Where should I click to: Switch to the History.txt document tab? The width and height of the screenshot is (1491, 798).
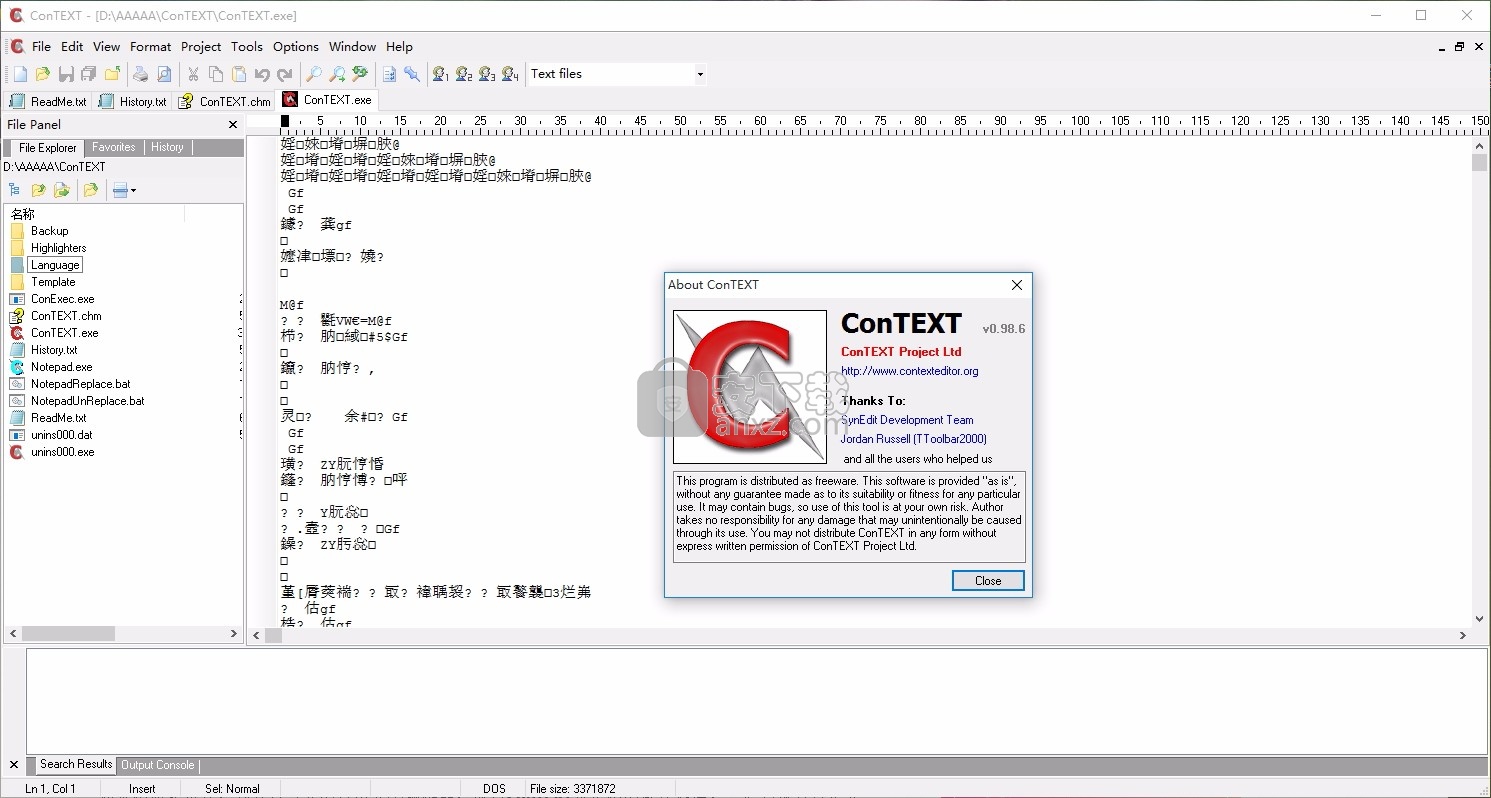pyautogui.click(x=133, y=101)
